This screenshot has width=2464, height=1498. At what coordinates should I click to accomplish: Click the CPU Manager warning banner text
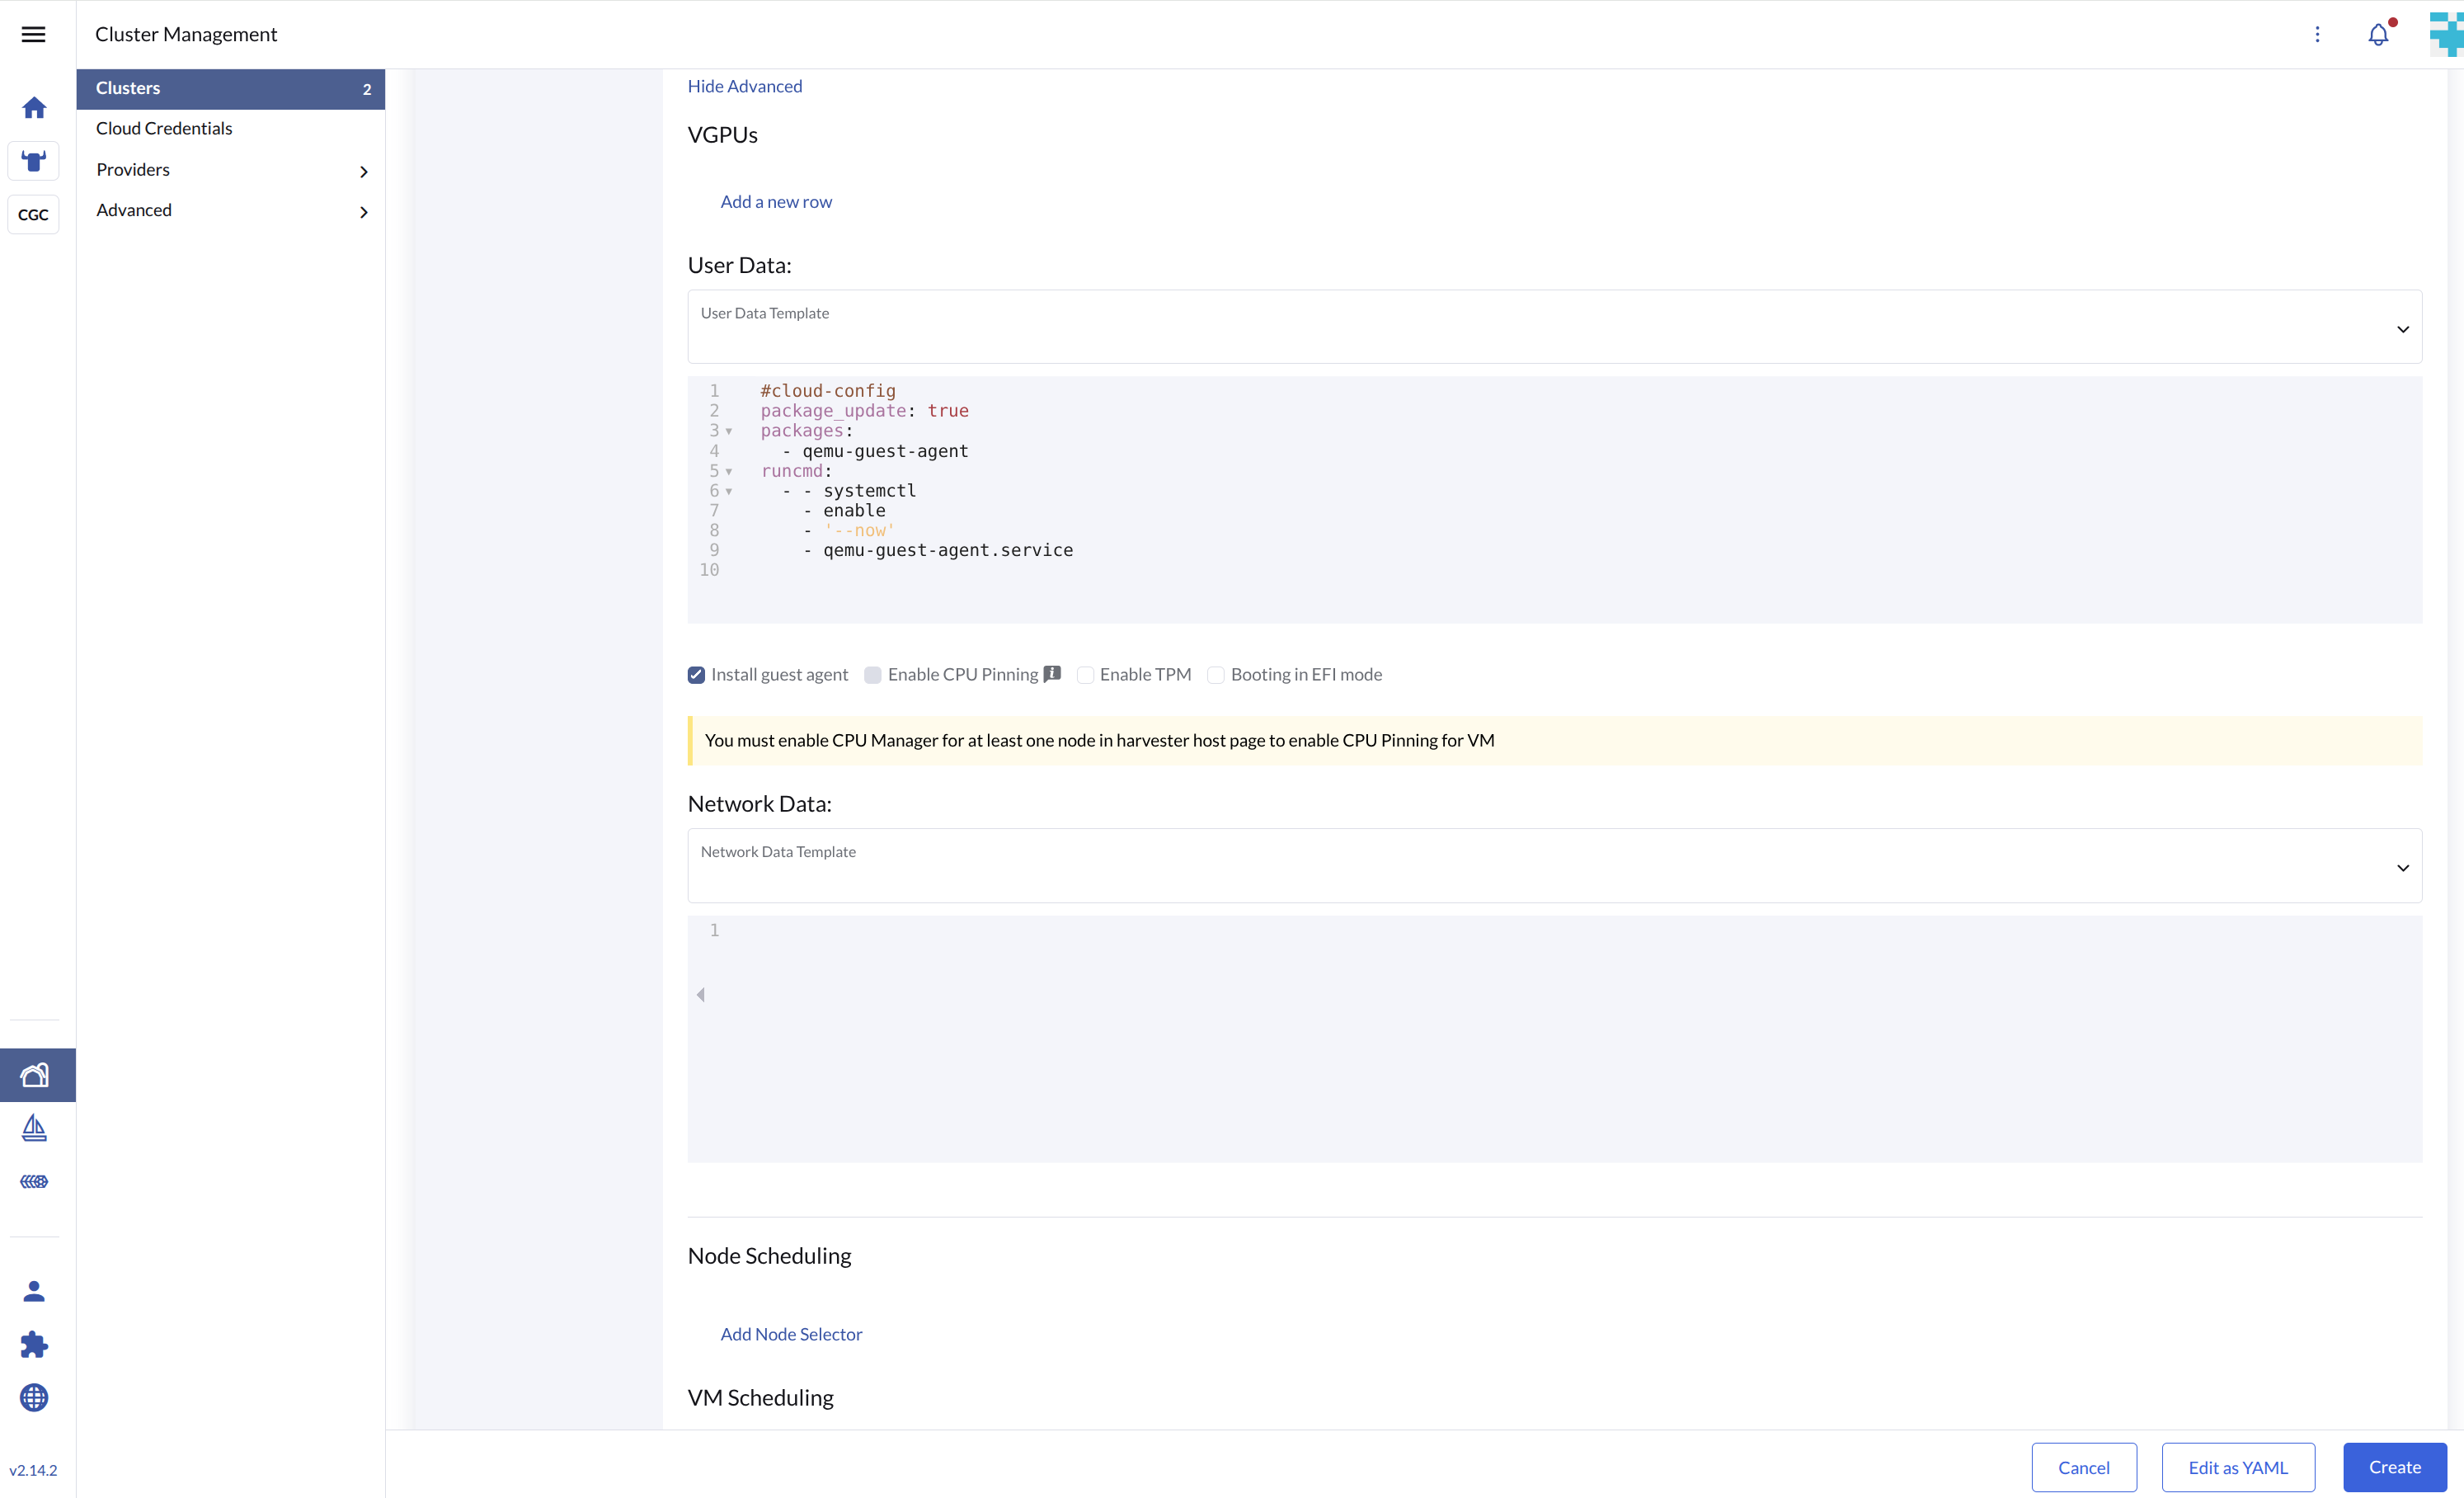(1099, 740)
